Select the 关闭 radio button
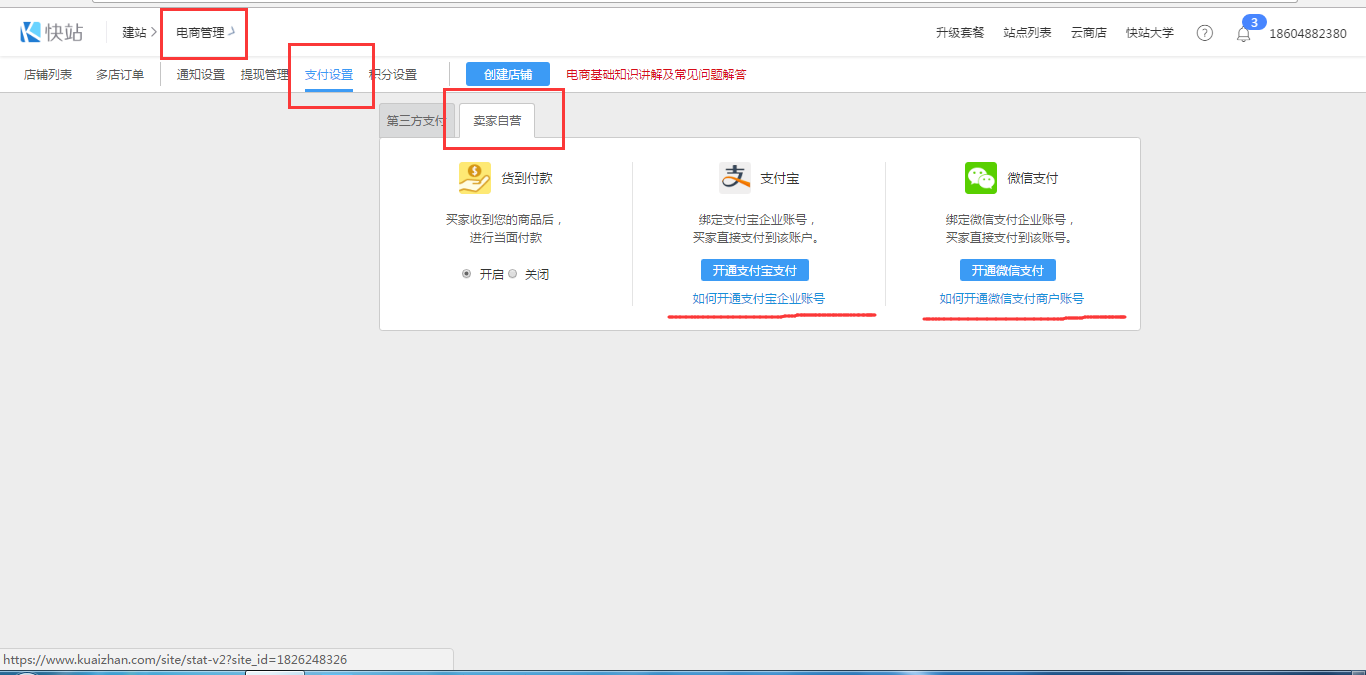The image size is (1366, 675). coord(513,274)
